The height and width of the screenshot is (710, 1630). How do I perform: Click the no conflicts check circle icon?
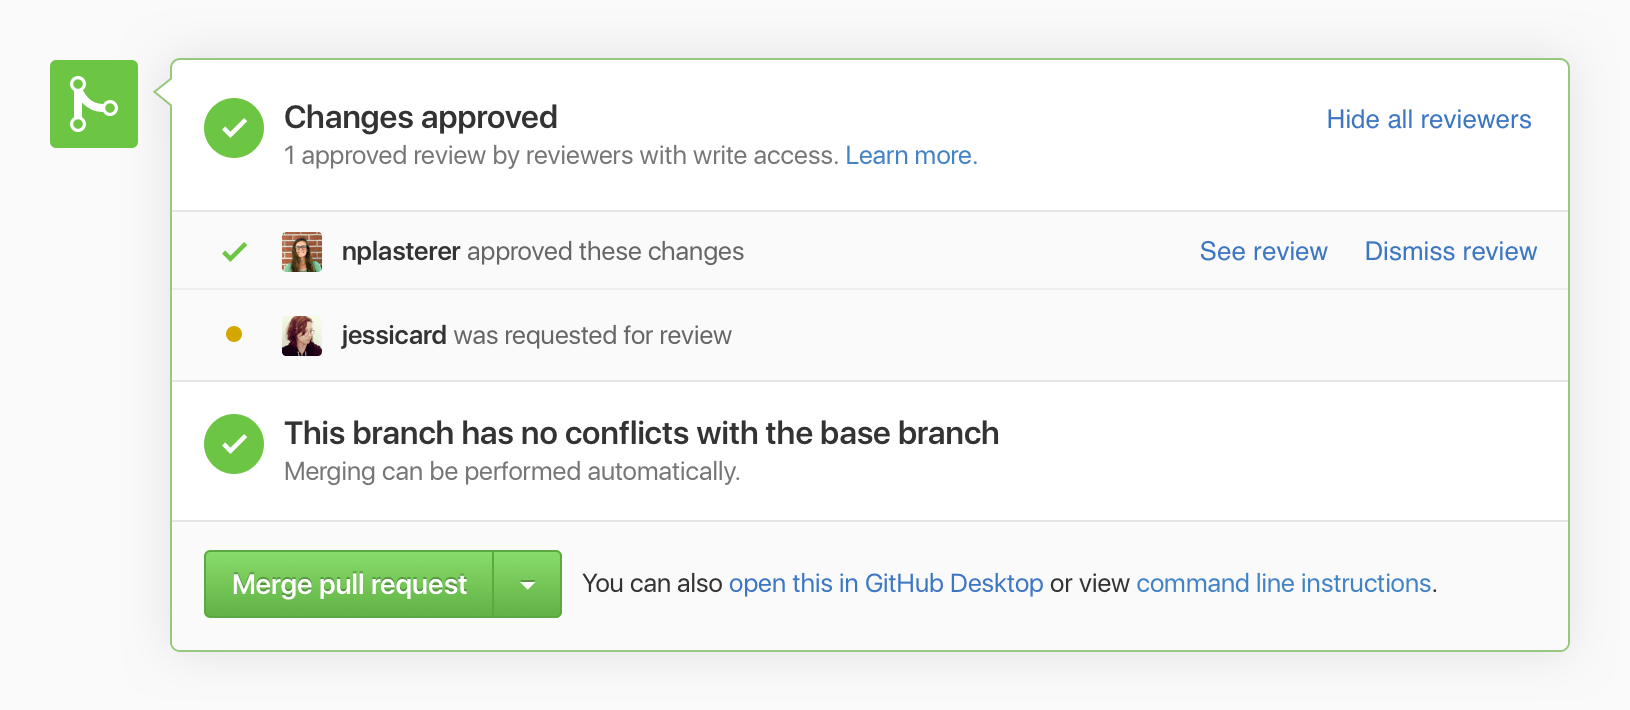[x=234, y=444]
